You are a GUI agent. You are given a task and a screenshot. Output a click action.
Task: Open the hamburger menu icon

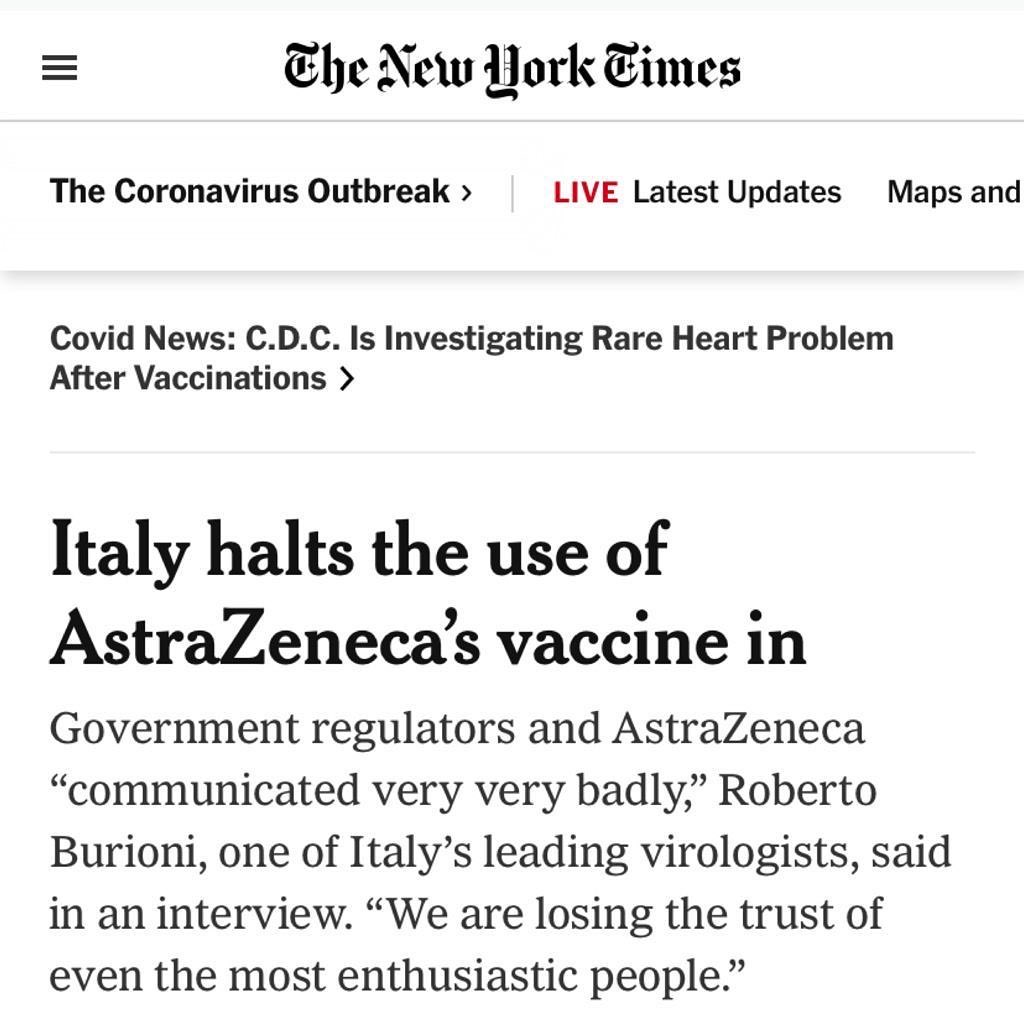[59, 68]
